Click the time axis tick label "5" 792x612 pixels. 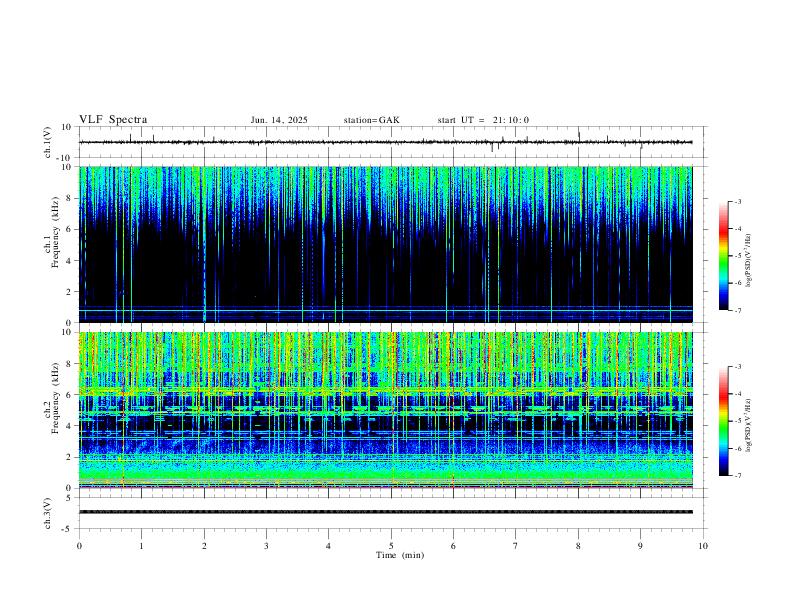391,546
